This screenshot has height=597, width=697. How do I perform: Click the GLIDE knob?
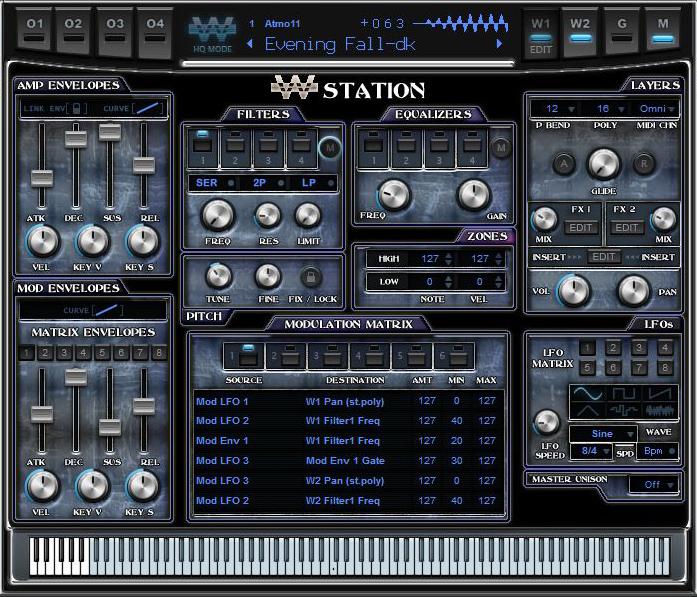[x=603, y=164]
